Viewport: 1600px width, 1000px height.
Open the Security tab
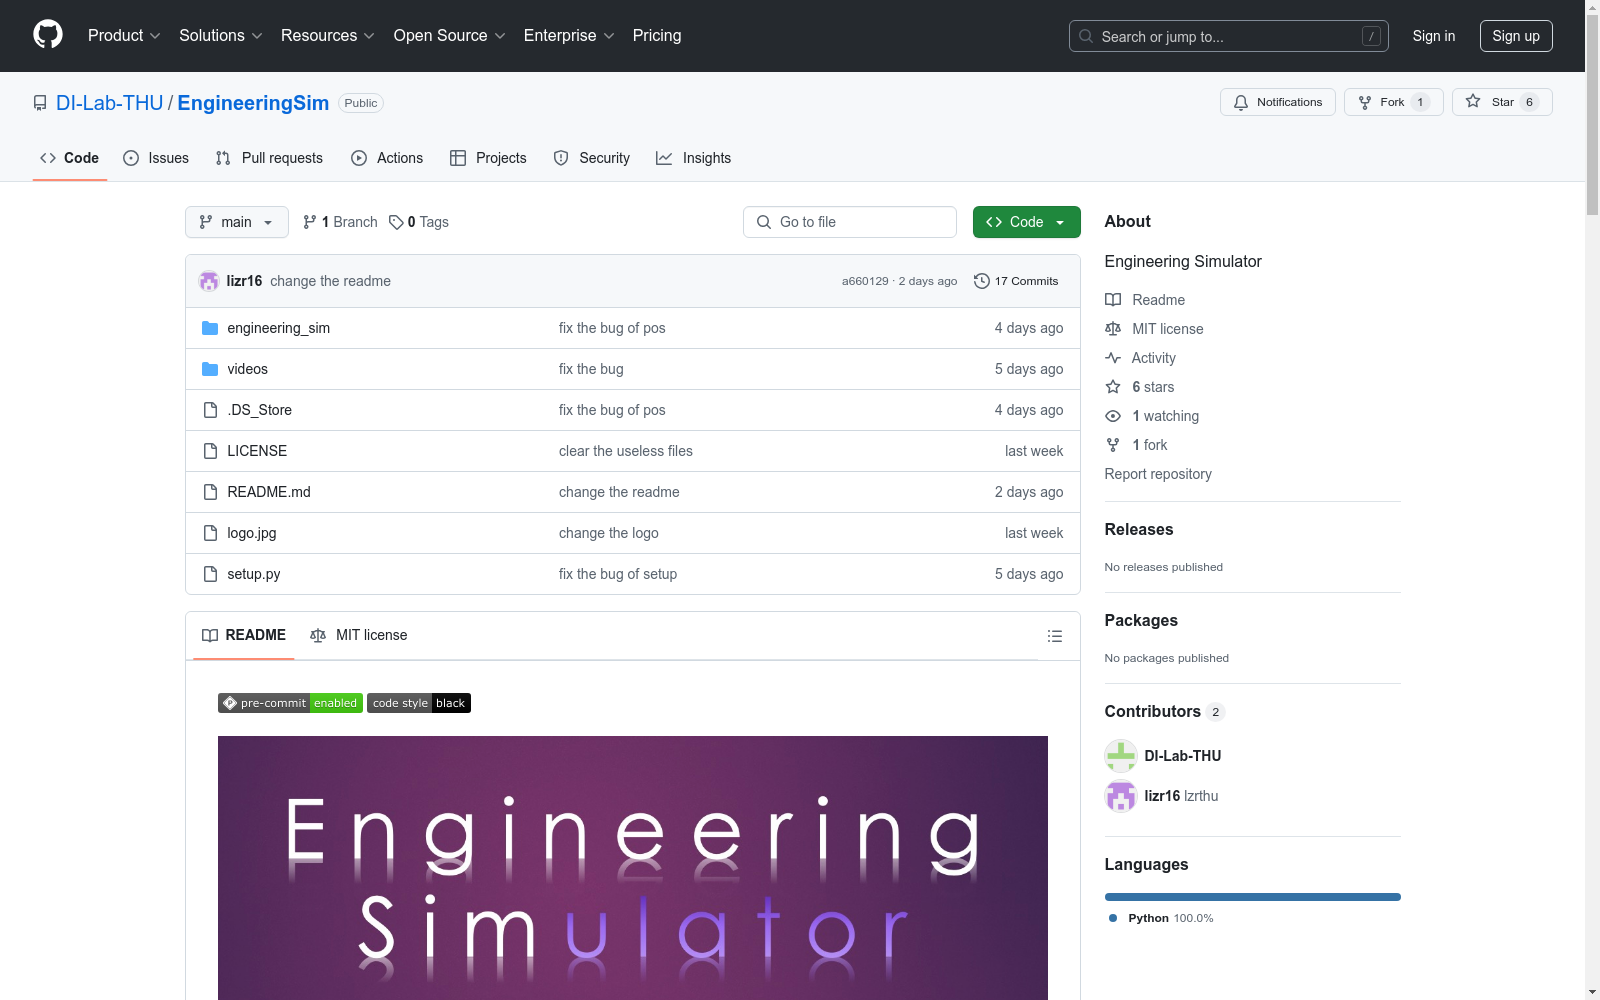(592, 158)
